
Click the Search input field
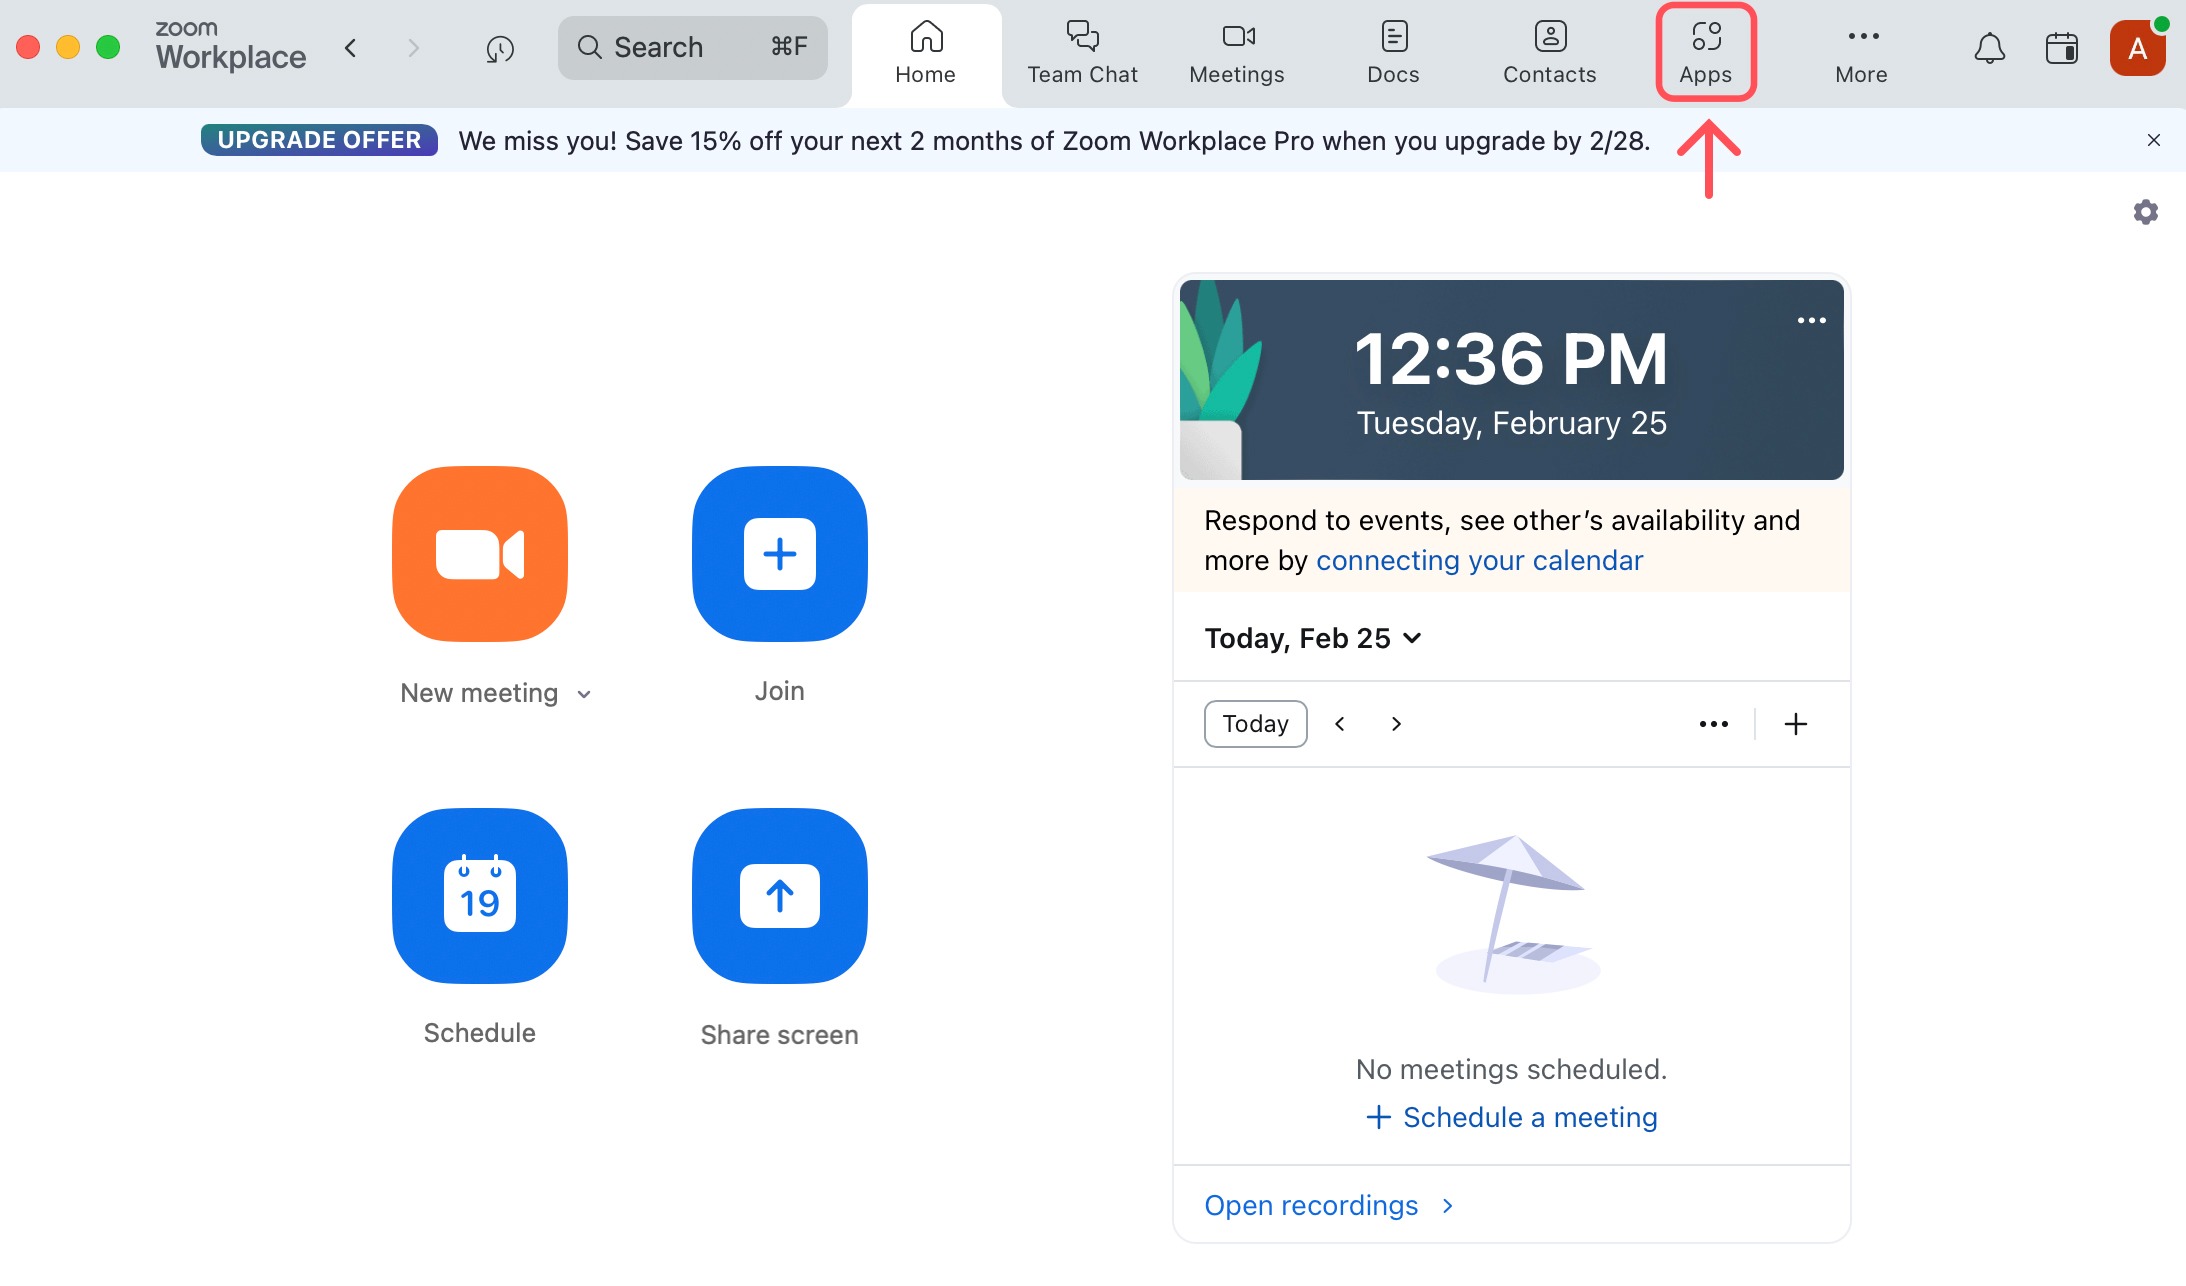[692, 47]
